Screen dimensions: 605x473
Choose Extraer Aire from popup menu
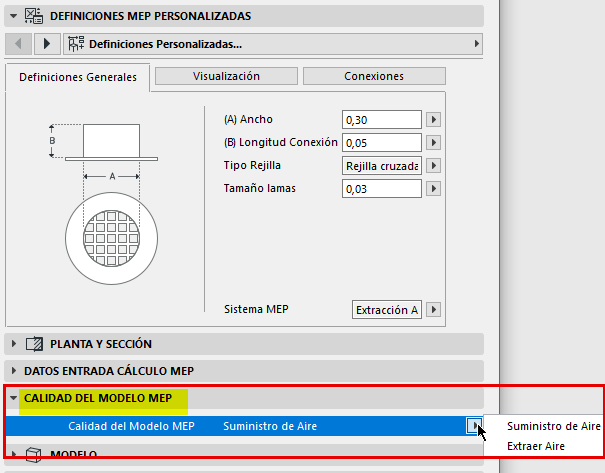[536, 446]
